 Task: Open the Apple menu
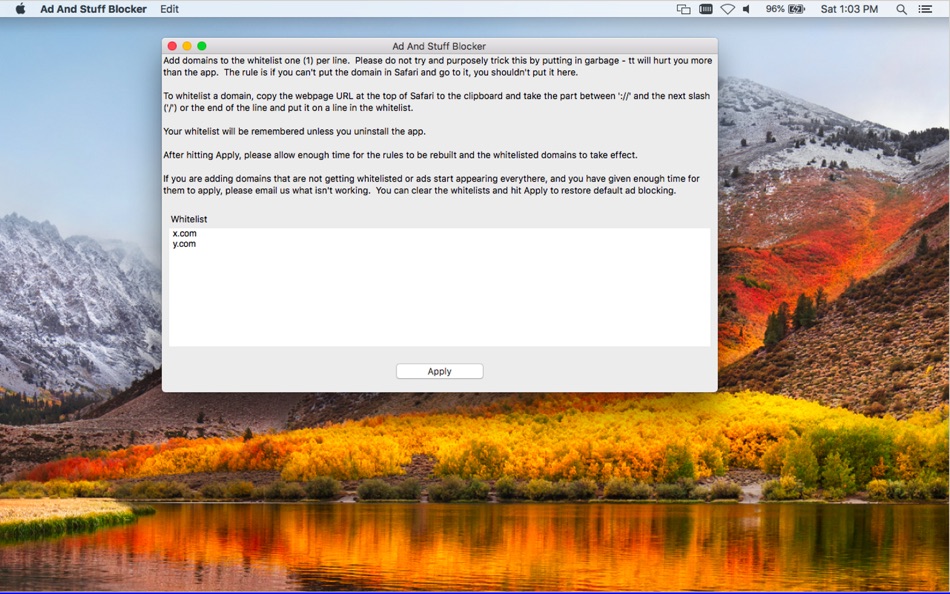click(x=20, y=8)
